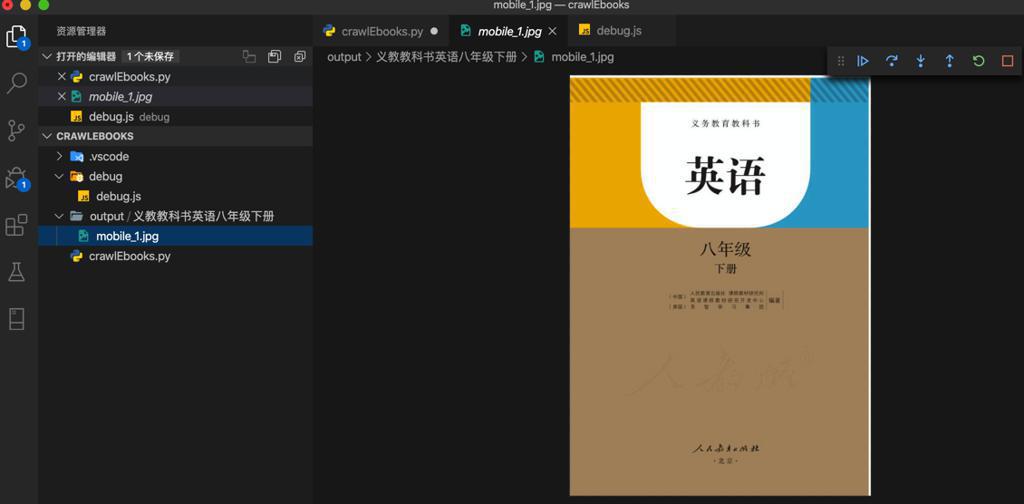Image resolution: width=1024 pixels, height=504 pixels.
Task: Open the Testing flask view
Action: pos(16,272)
